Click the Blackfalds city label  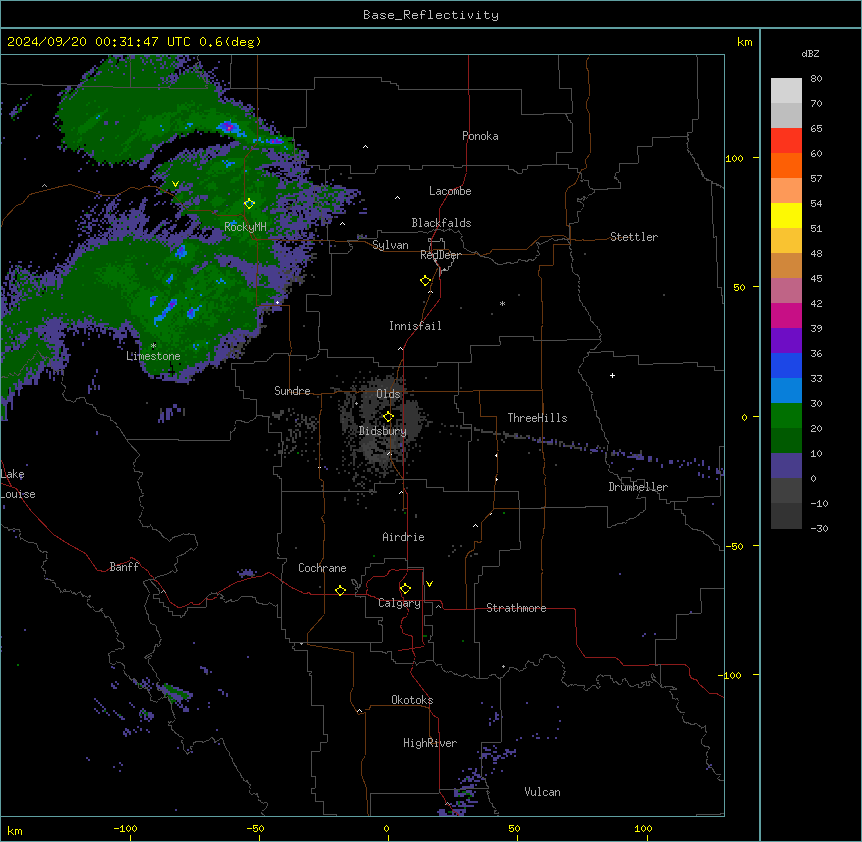[441, 223]
